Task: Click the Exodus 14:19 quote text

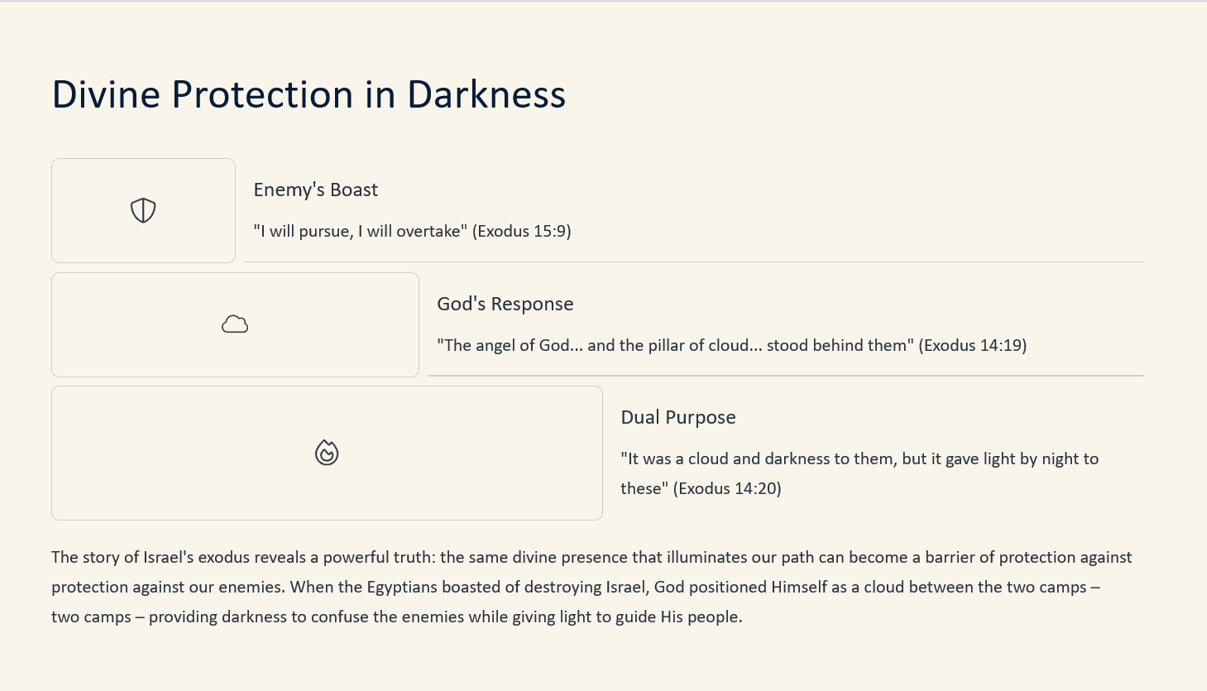Action: tap(732, 345)
